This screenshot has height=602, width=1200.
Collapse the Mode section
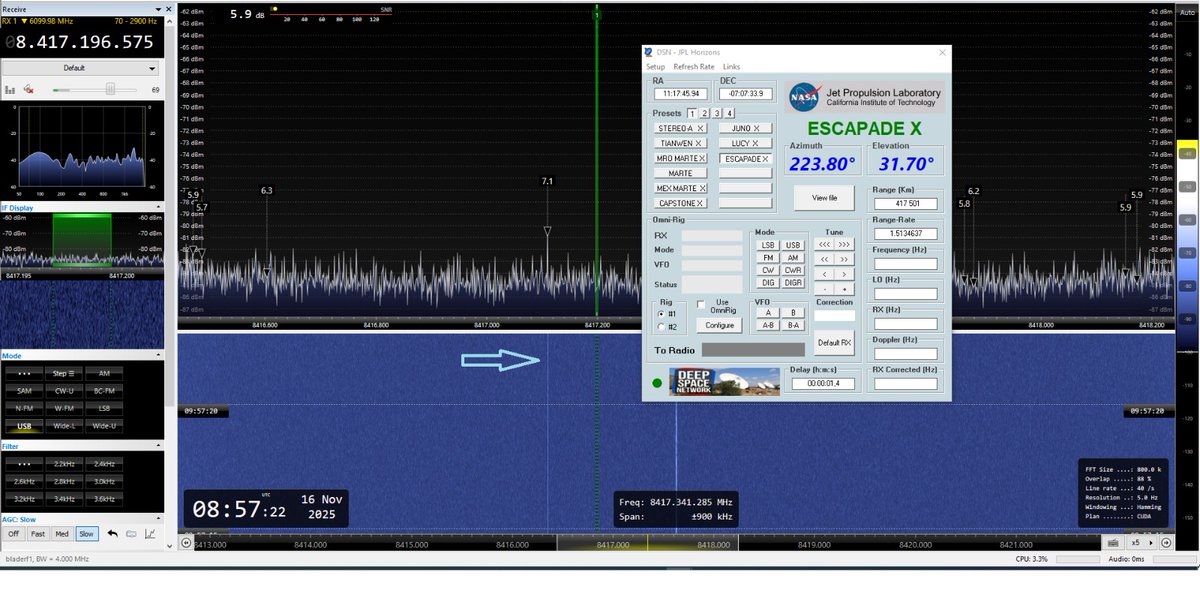pos(158,355)
